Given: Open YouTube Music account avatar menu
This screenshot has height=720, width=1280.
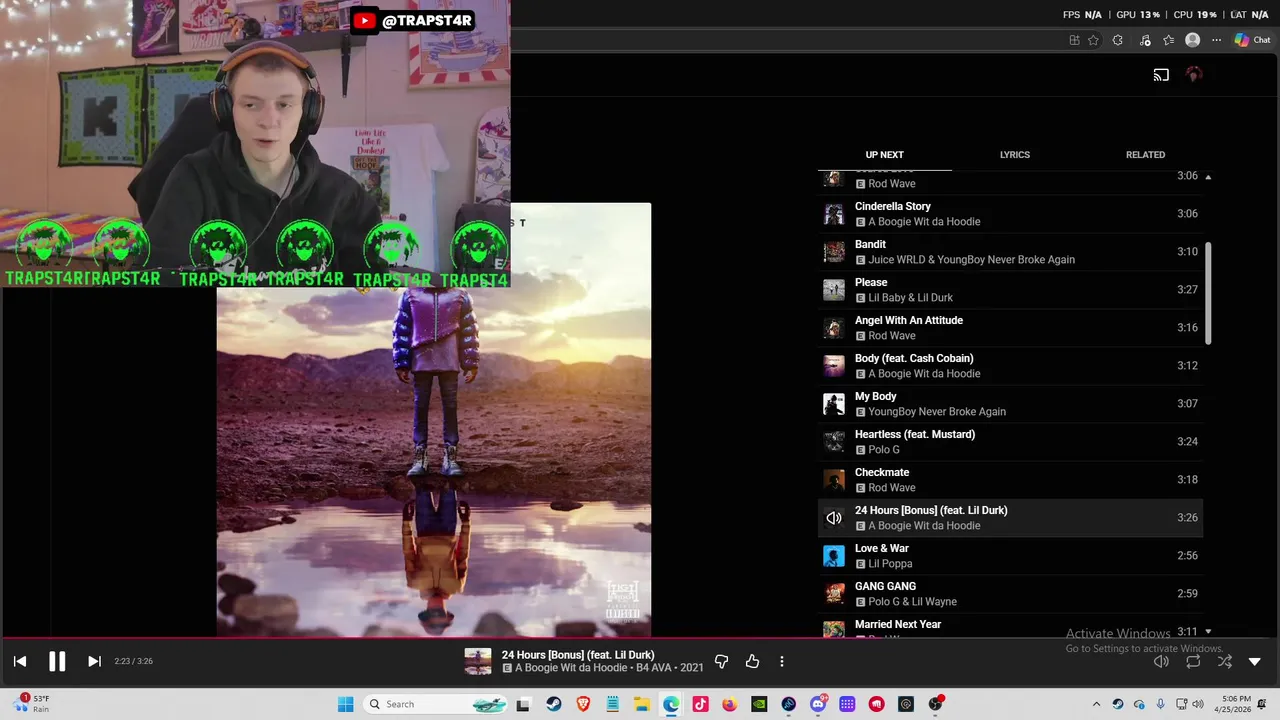Looking at the screenshot, I should click(x=1194, y=74).
